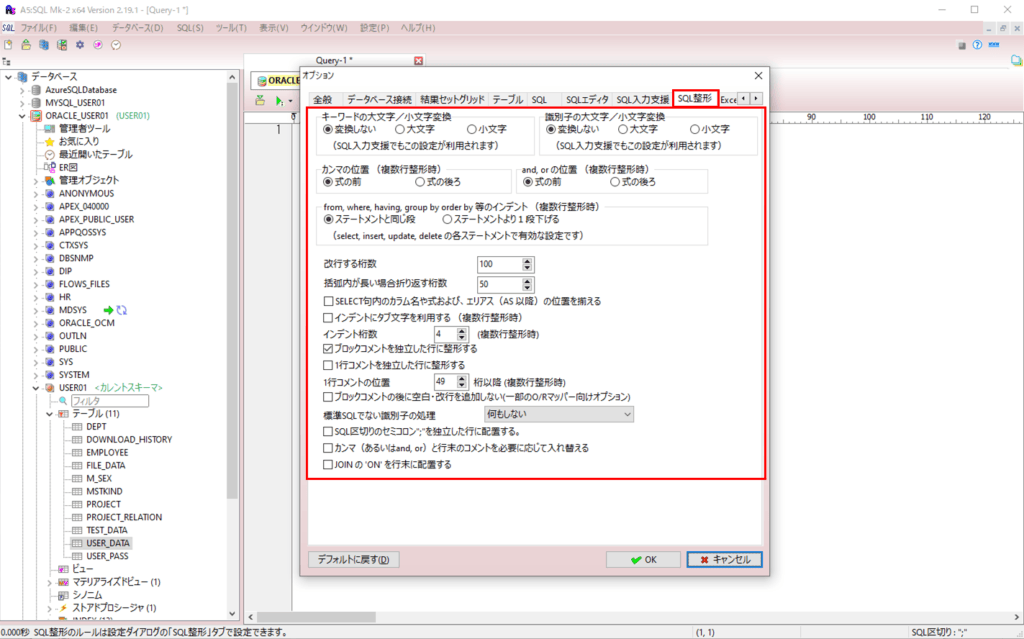Check the インデントにタブ文字を利用する option
The image size is (1024, 639).
tap(326, 319)
